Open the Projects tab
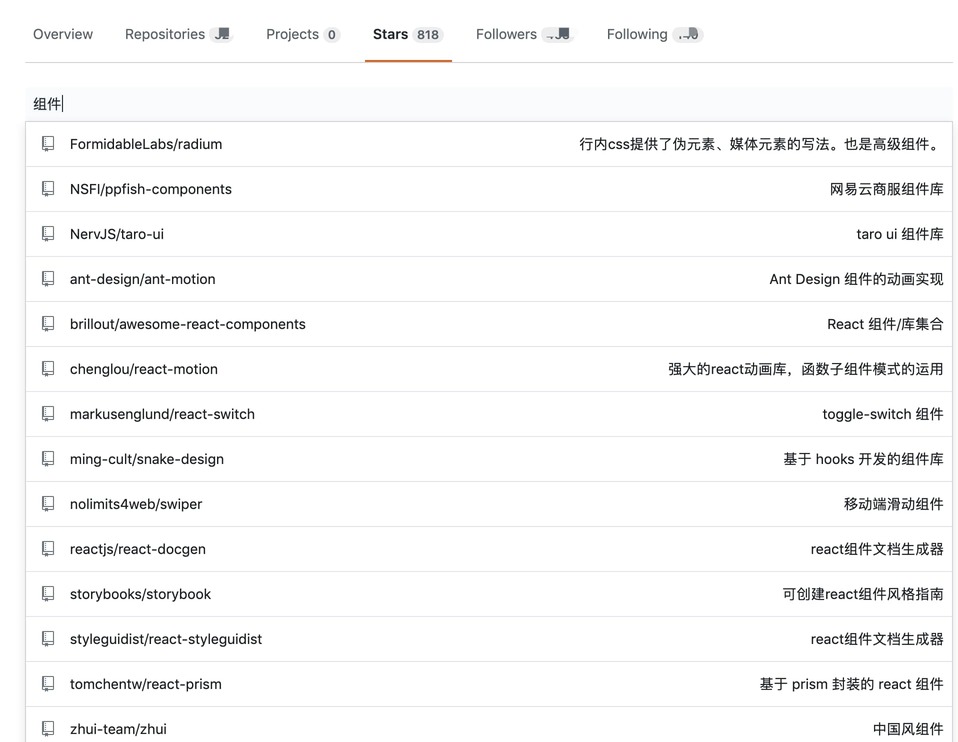 tap(303, 34)
